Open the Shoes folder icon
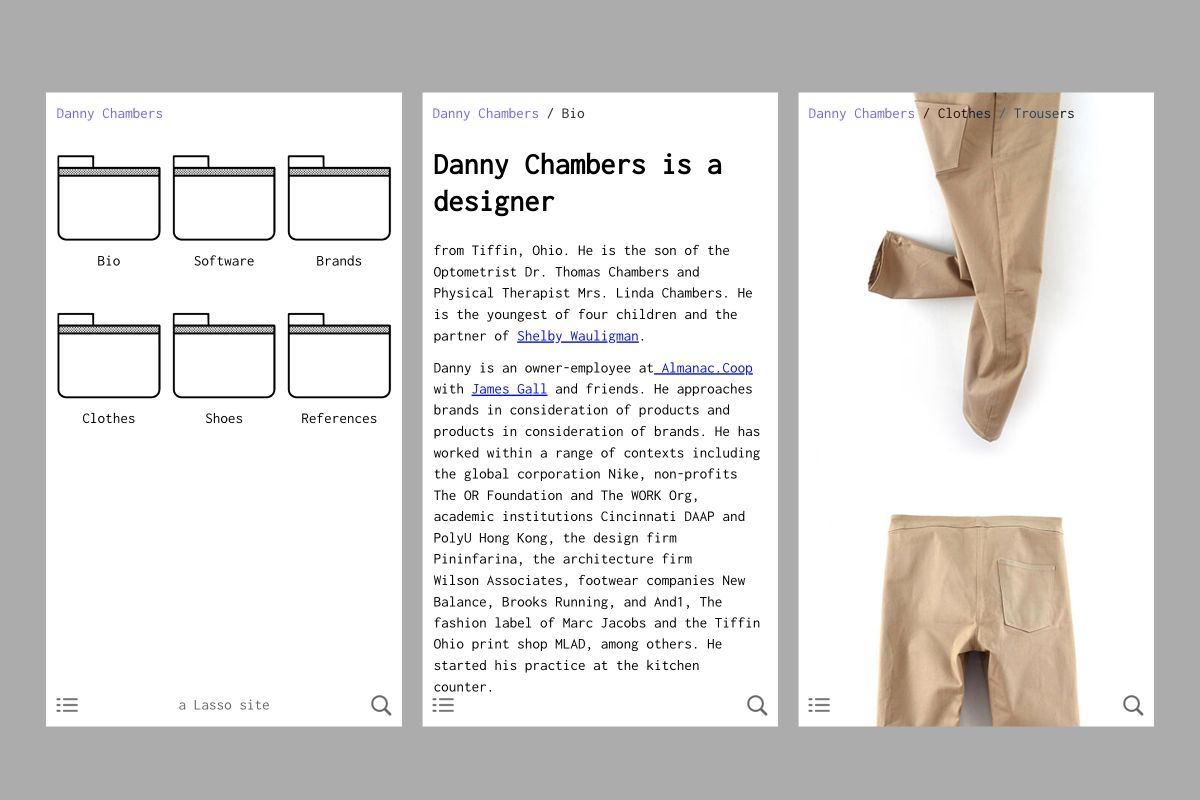Screen dimensions: 1200x800 [x=224, y=356]
